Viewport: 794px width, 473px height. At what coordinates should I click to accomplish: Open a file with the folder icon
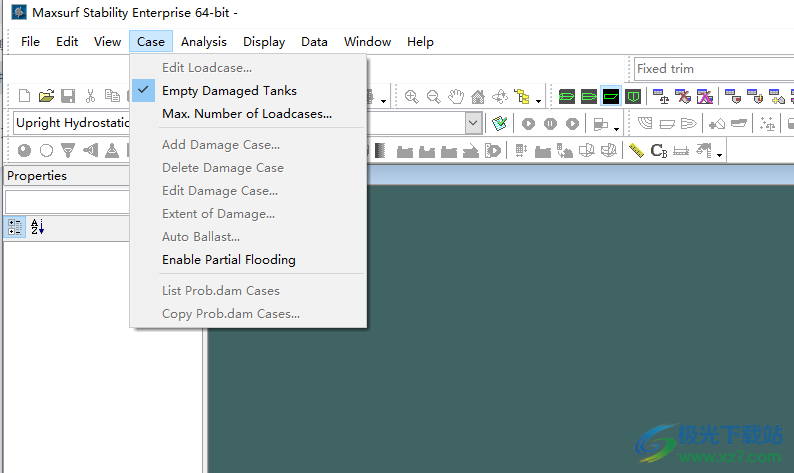tap(46, 96)
